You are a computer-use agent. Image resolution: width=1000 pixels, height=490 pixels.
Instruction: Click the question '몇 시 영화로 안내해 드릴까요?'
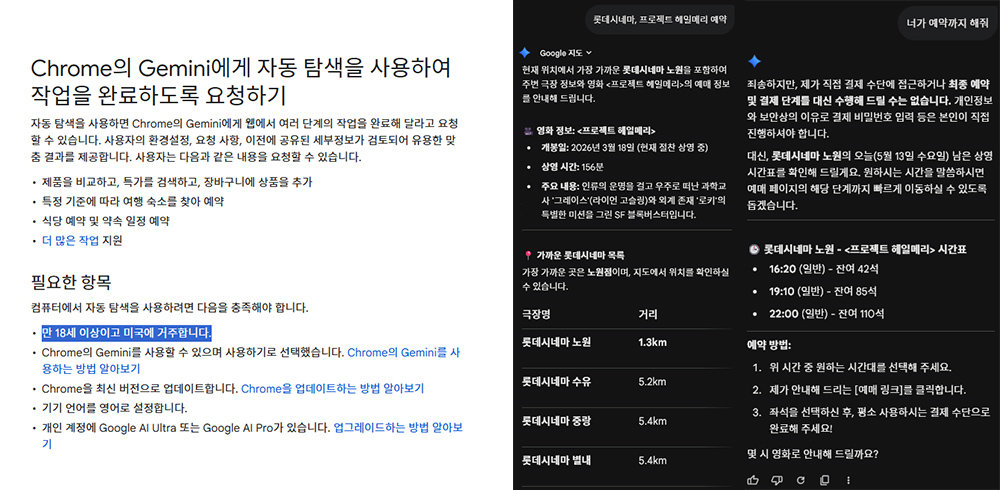tap(812, 454)
